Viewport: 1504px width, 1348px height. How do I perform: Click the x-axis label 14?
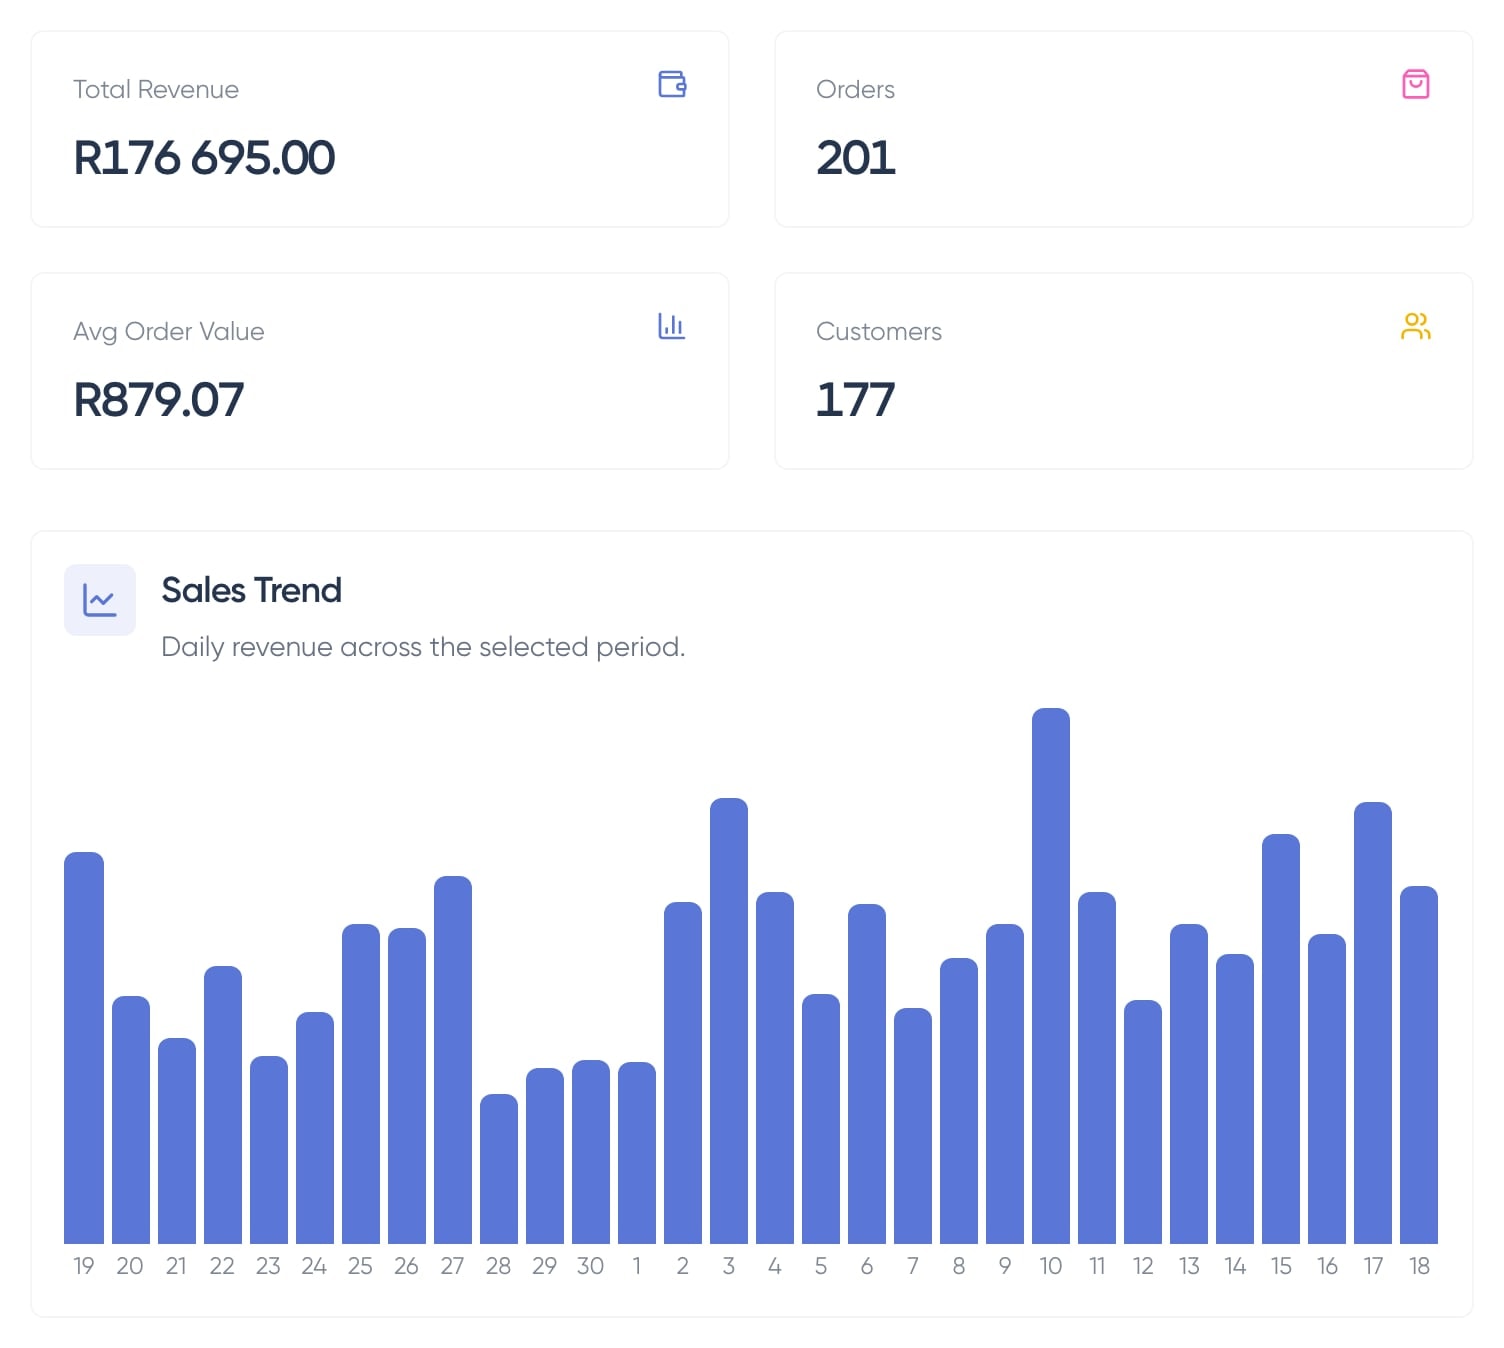pyautogui.click(x=1235, y=1266)
